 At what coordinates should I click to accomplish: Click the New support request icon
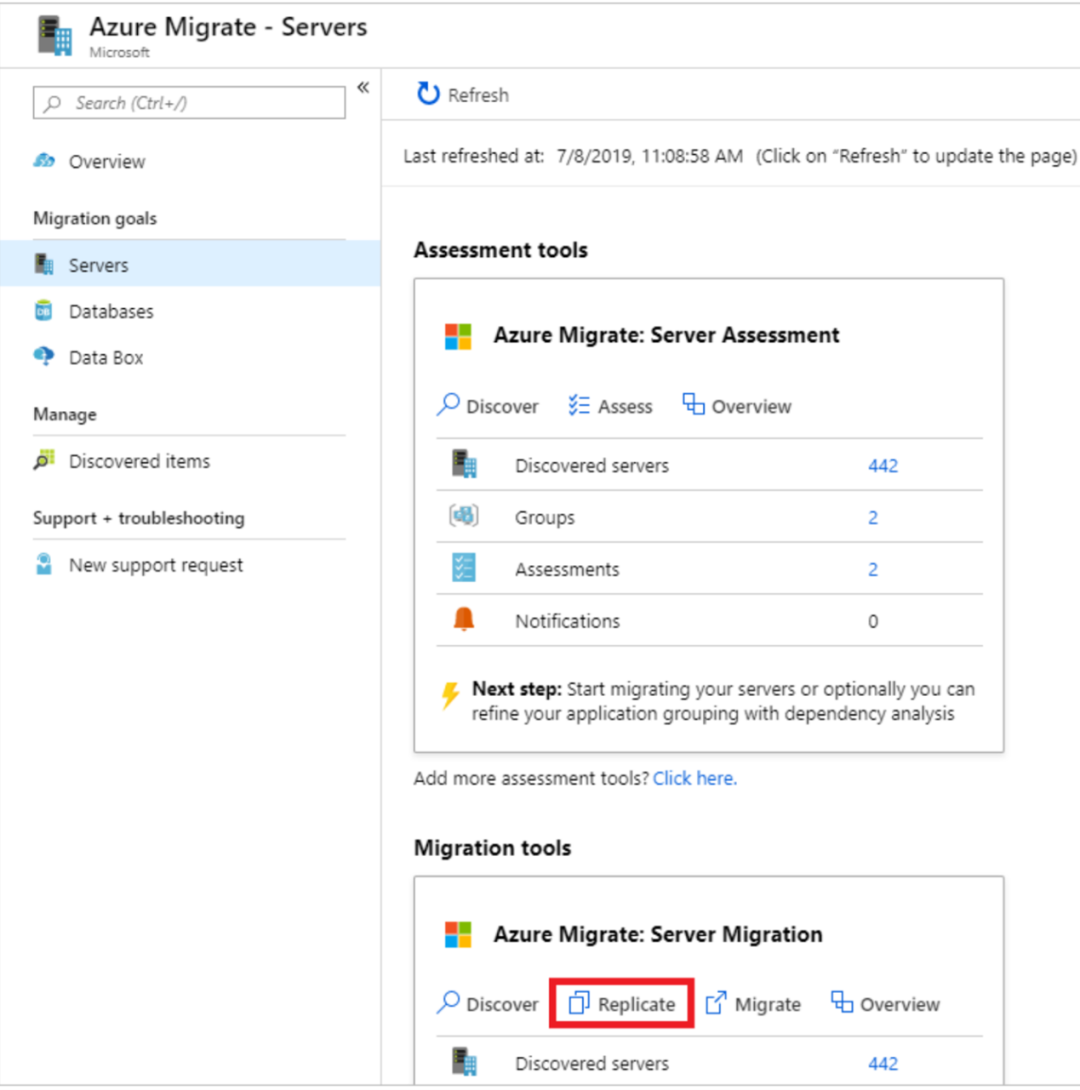click(x=44, y=564)
